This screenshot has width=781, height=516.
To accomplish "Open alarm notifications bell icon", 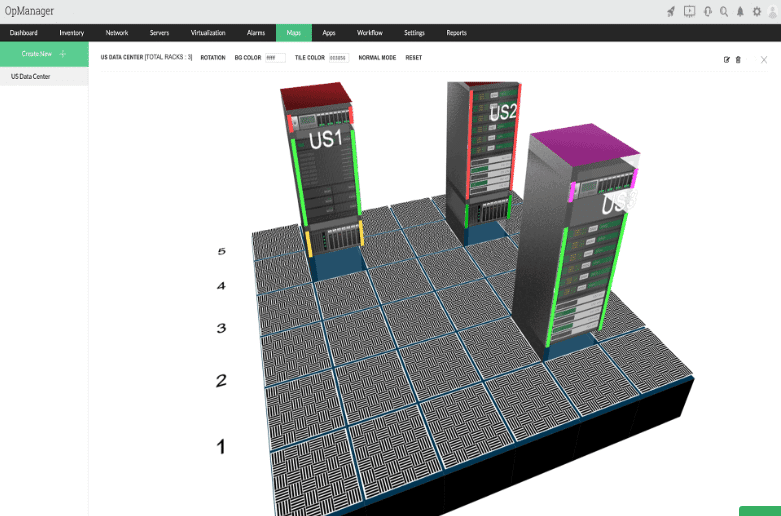I will point(740,11).
